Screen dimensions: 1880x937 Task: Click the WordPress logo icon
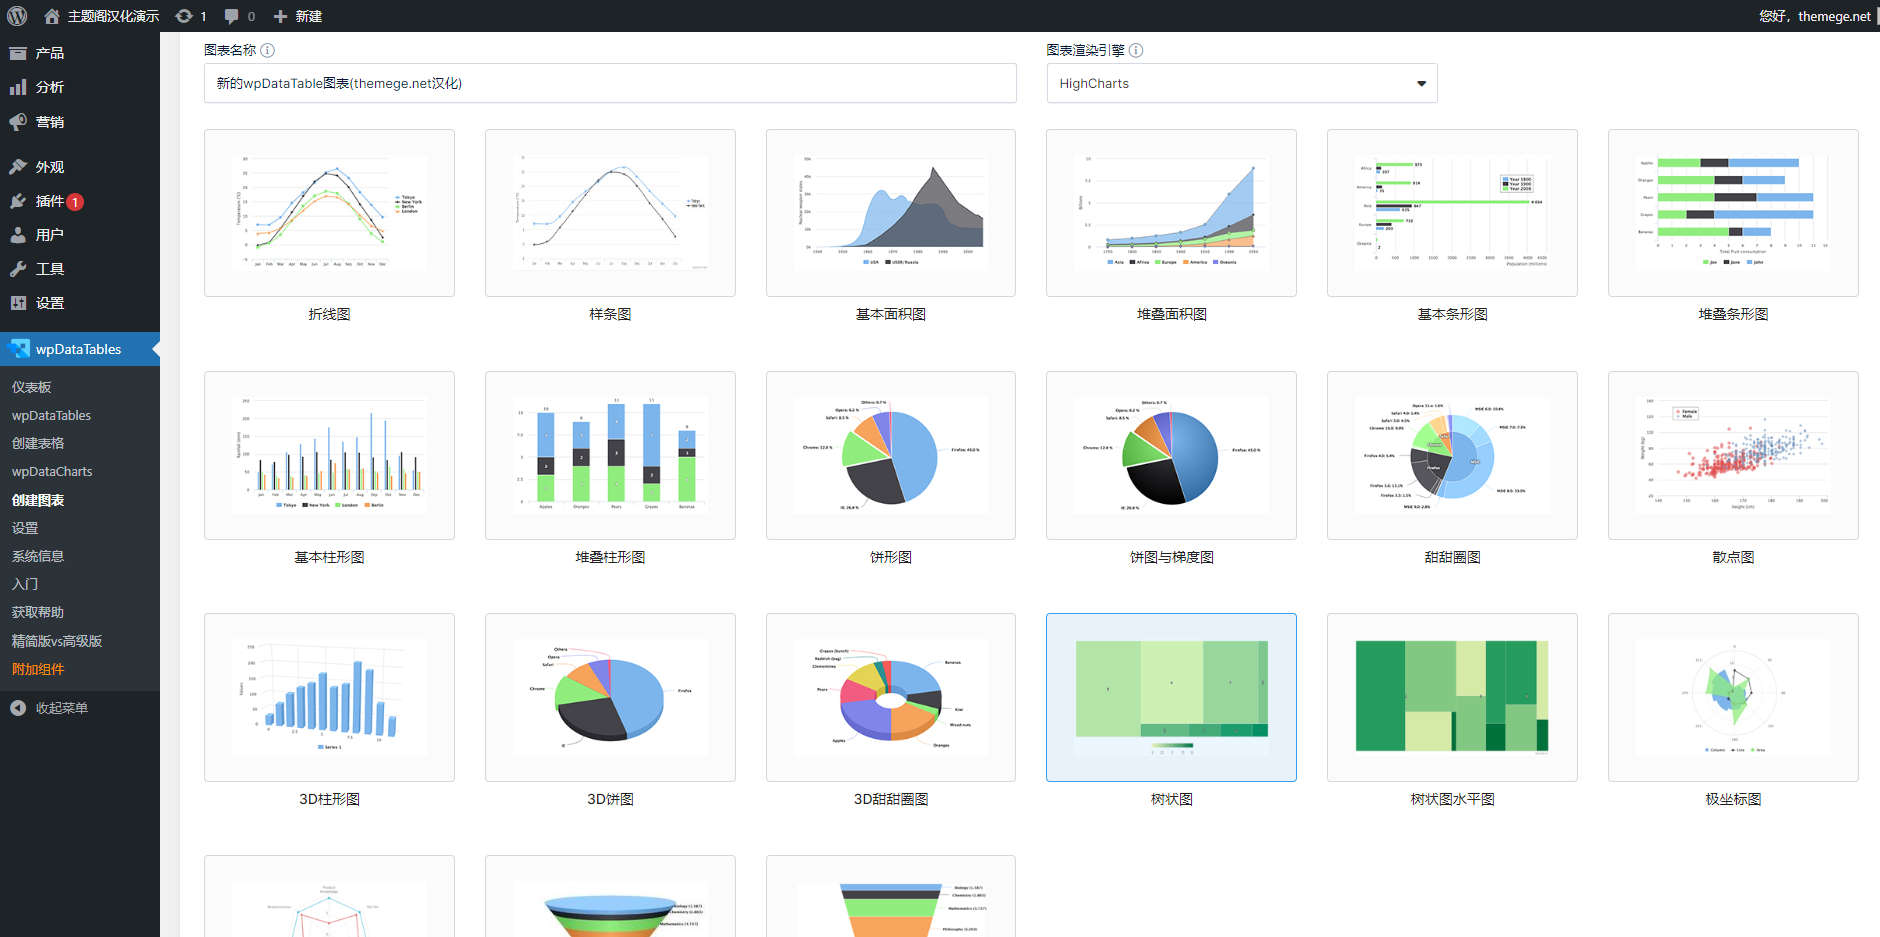(16, 16)
